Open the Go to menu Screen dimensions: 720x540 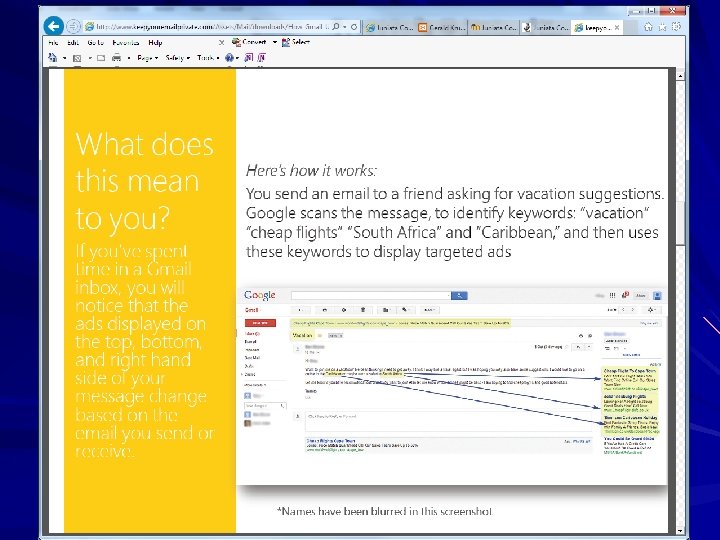(x=96, y=42)
